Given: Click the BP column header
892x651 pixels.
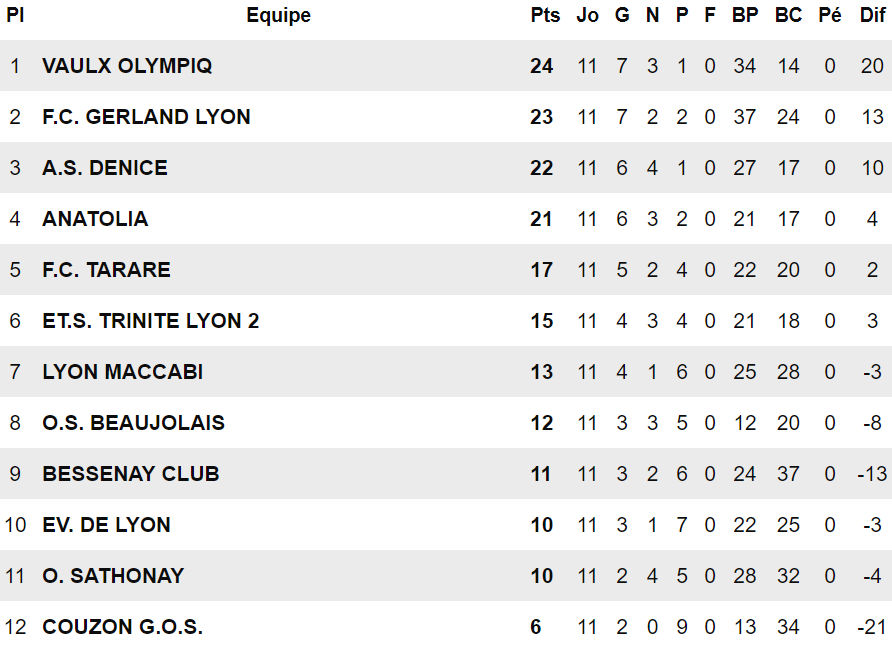Looking at the screenshot, I should [x=745, y=15].
